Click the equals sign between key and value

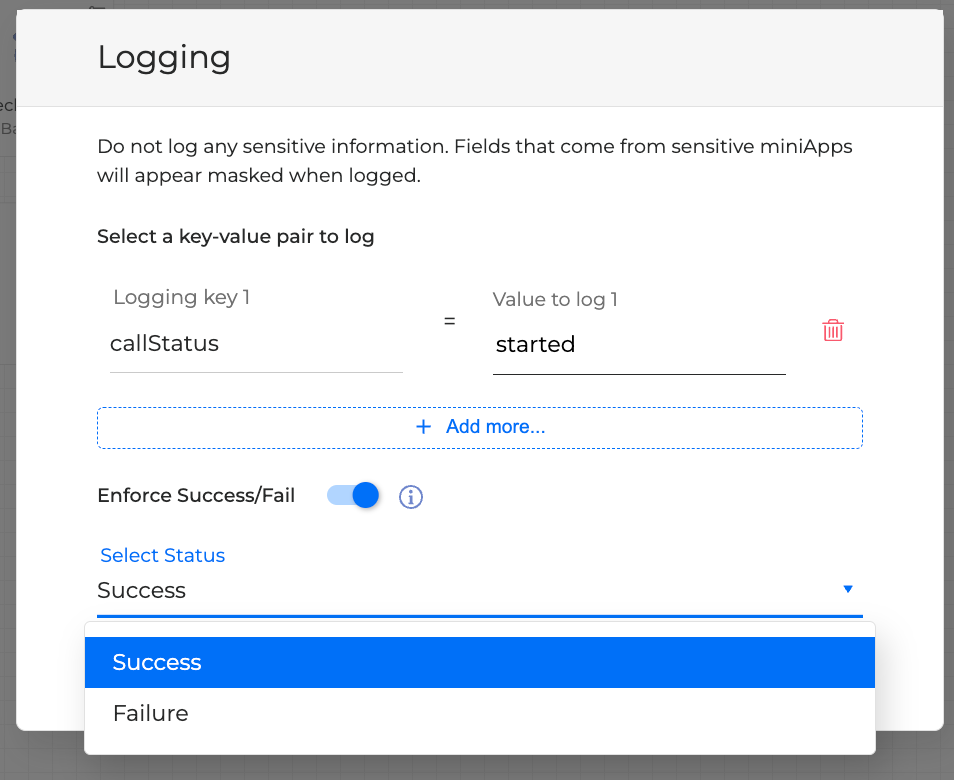point(449,321)
